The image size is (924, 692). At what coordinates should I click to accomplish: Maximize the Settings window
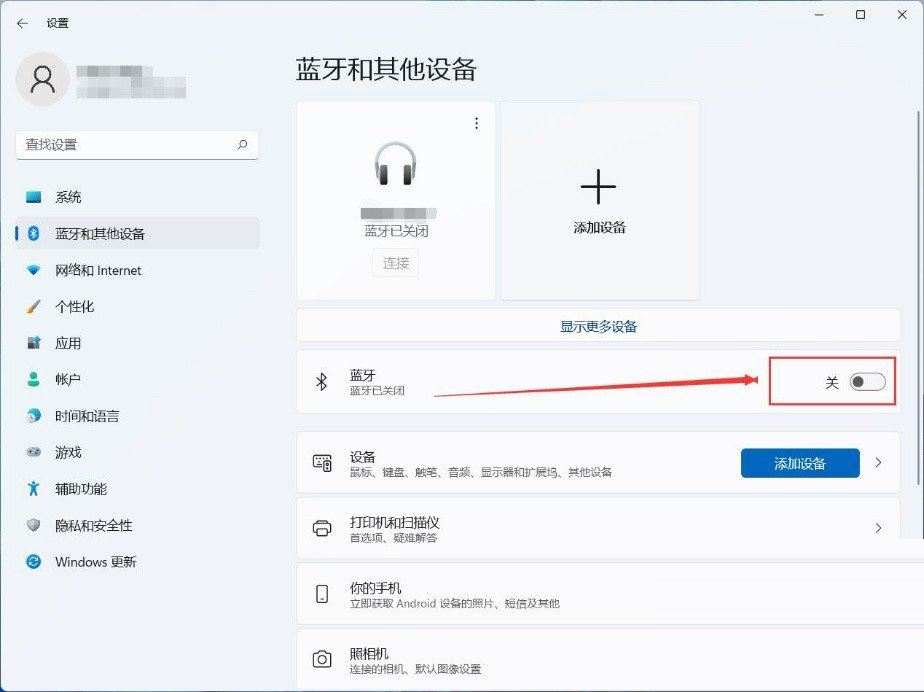click(x=860, y=15)
